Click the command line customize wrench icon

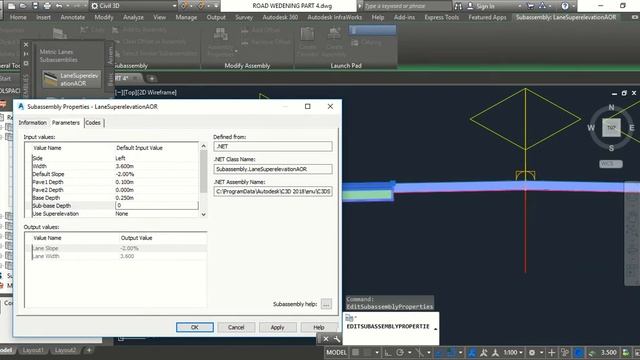pos(337,339)
